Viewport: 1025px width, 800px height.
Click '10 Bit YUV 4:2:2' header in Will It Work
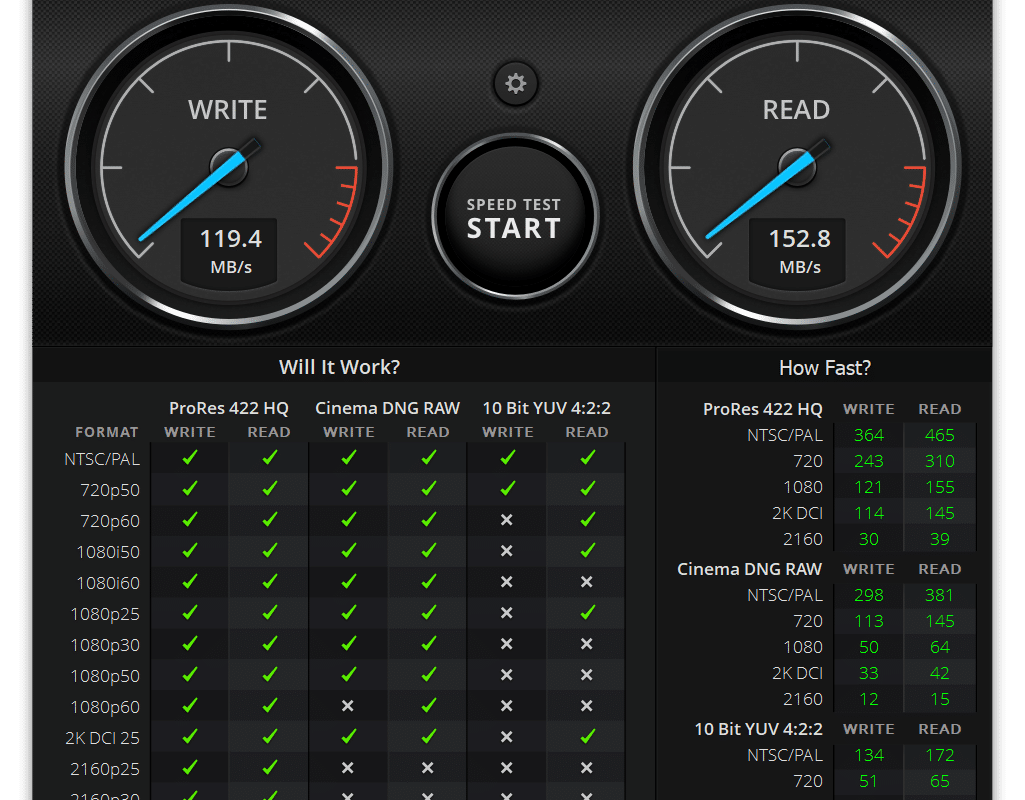coord(546,408)
